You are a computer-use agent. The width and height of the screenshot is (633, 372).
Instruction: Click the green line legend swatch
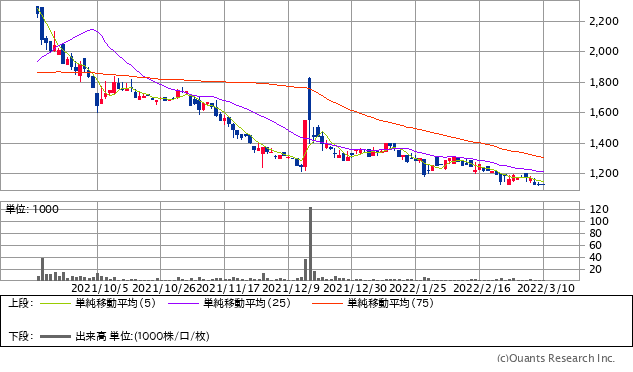click(55, 303)
